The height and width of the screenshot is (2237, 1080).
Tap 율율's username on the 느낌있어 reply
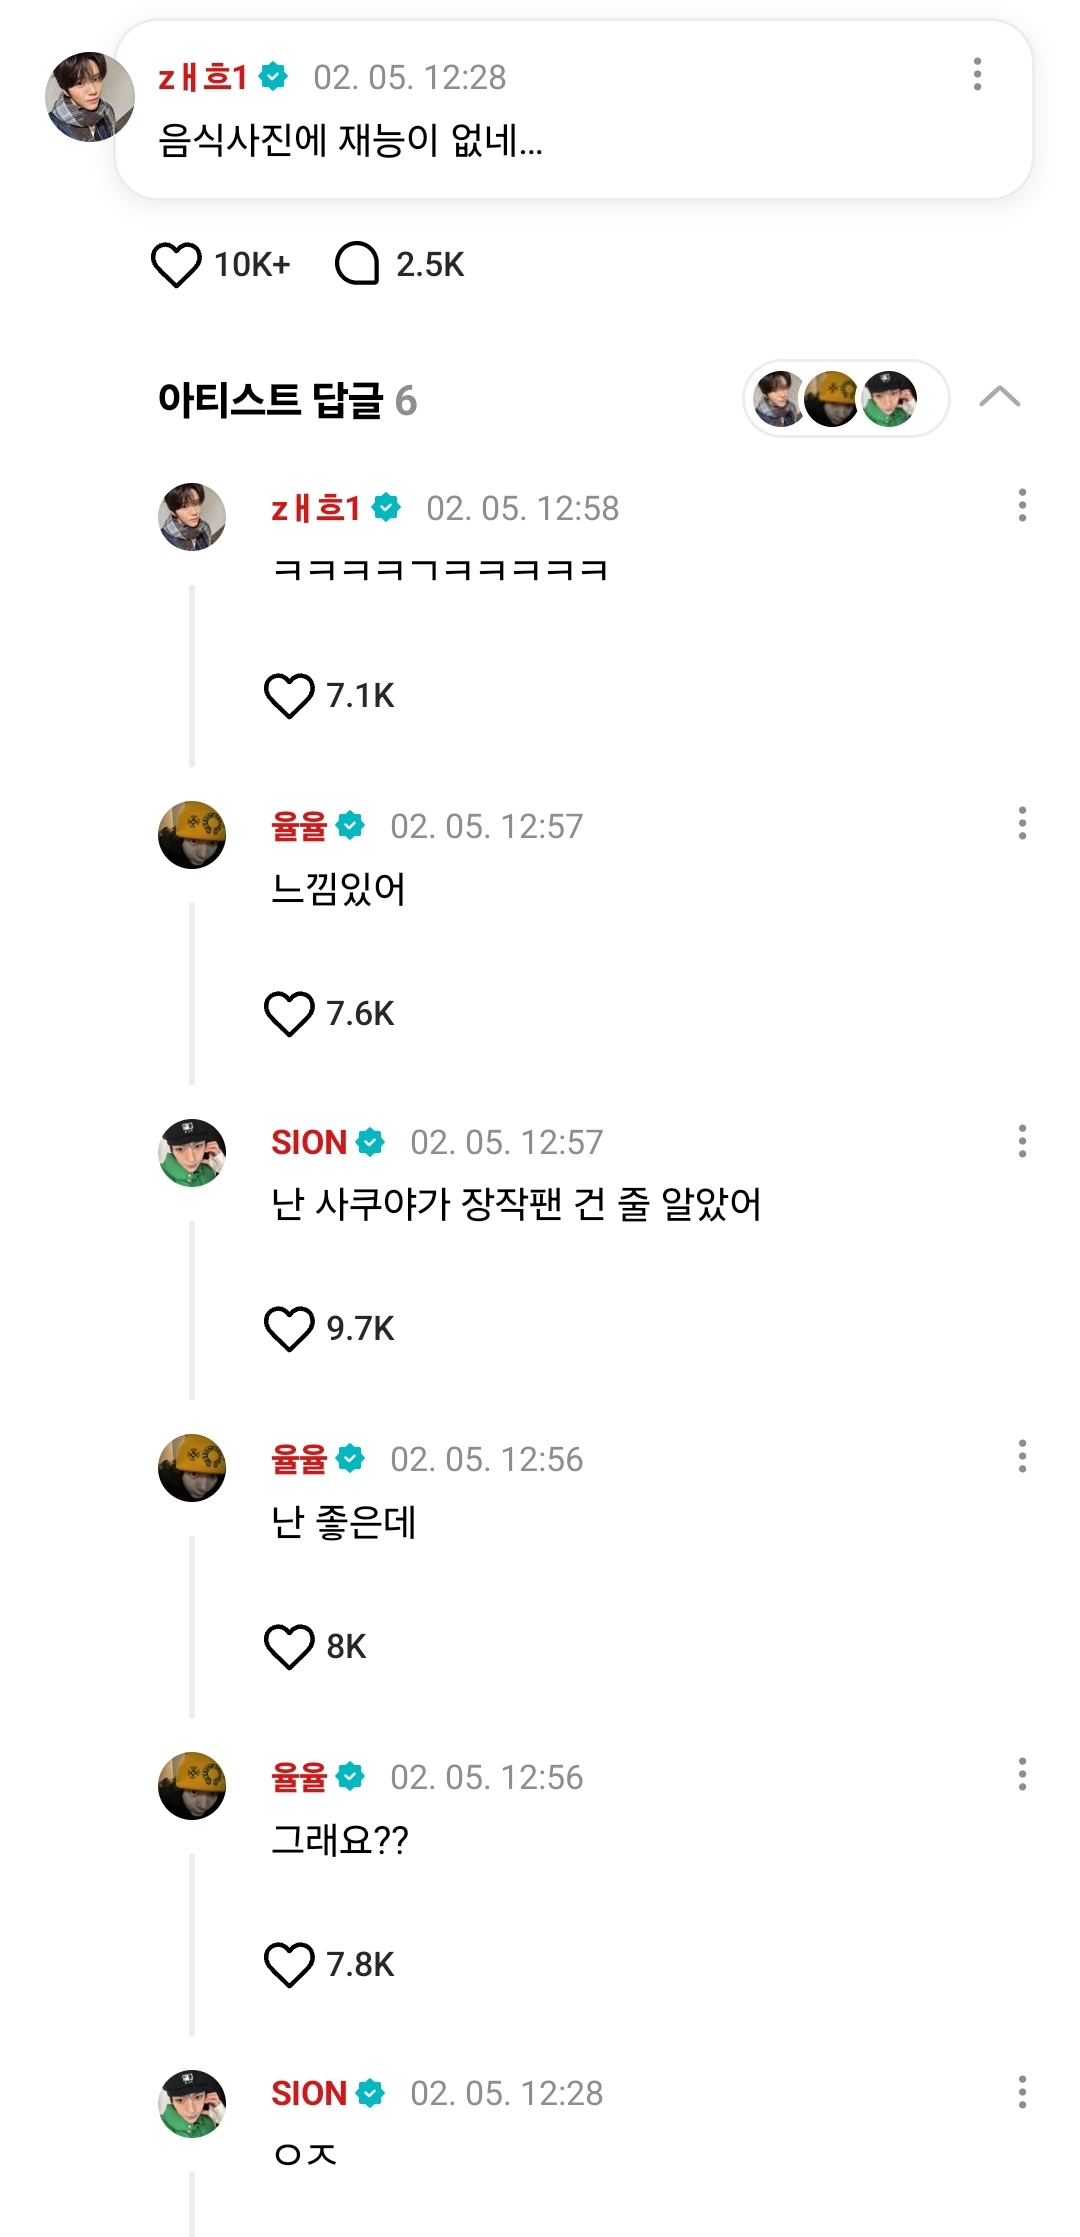(x=299, y=826)
